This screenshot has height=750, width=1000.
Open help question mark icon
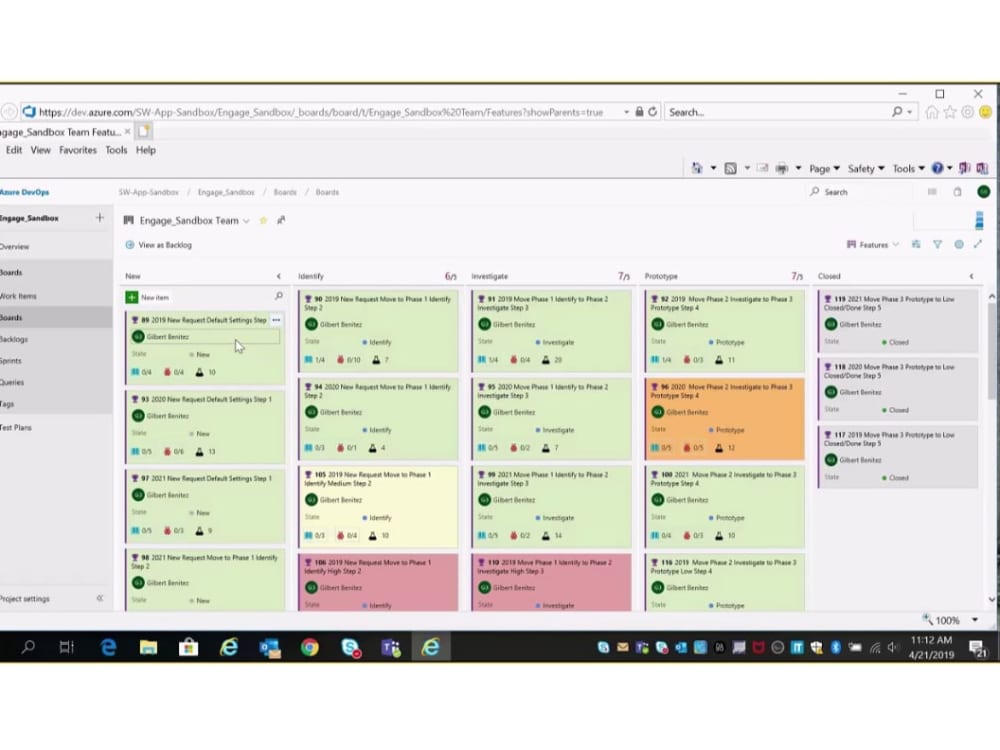[x=937, y=168]
